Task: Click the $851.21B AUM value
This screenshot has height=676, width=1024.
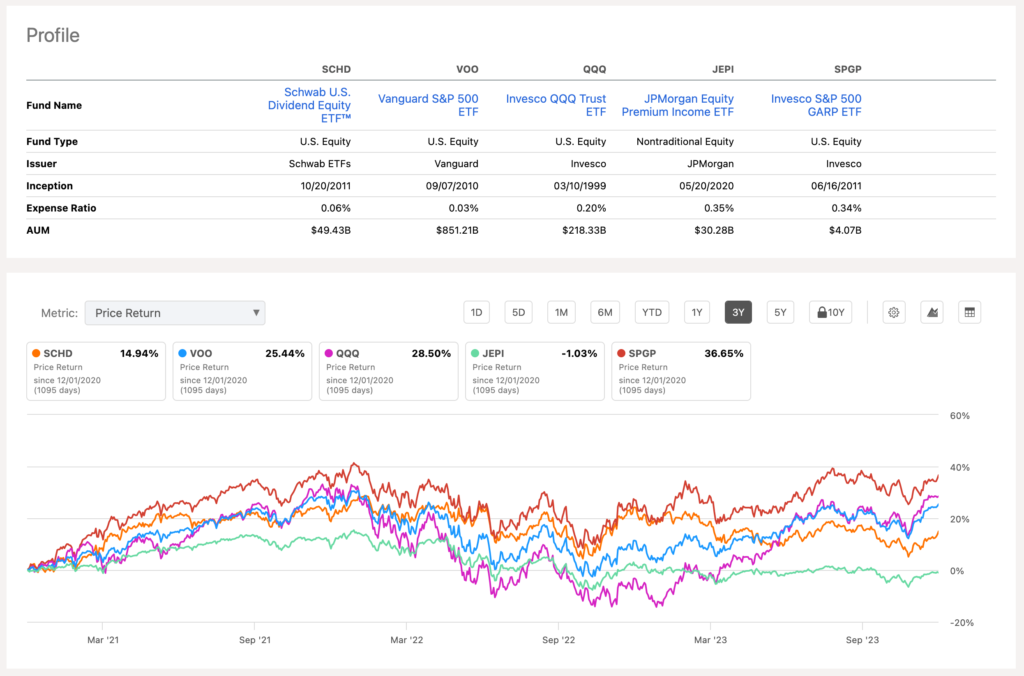Action: coord(457,231)
